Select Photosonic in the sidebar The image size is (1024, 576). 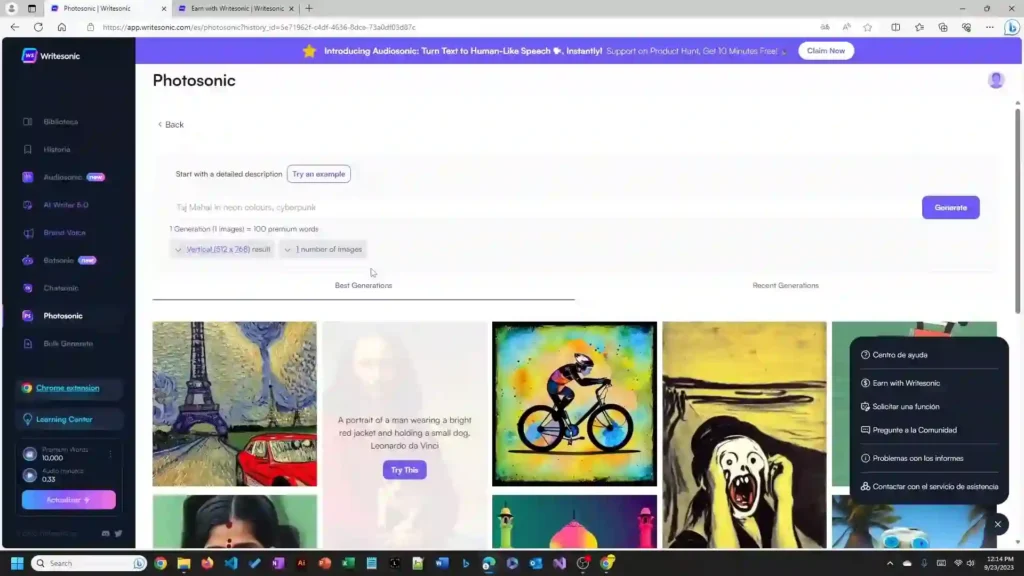63,315
